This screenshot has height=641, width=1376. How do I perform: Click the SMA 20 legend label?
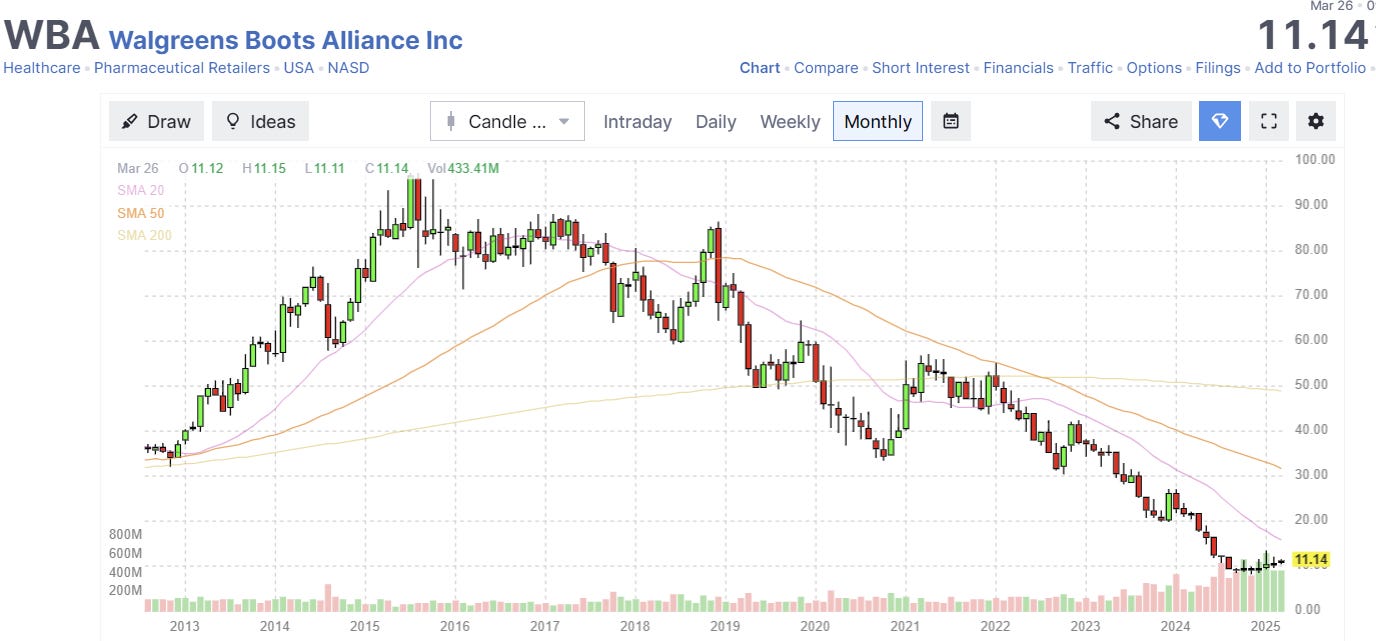[140, 191]
